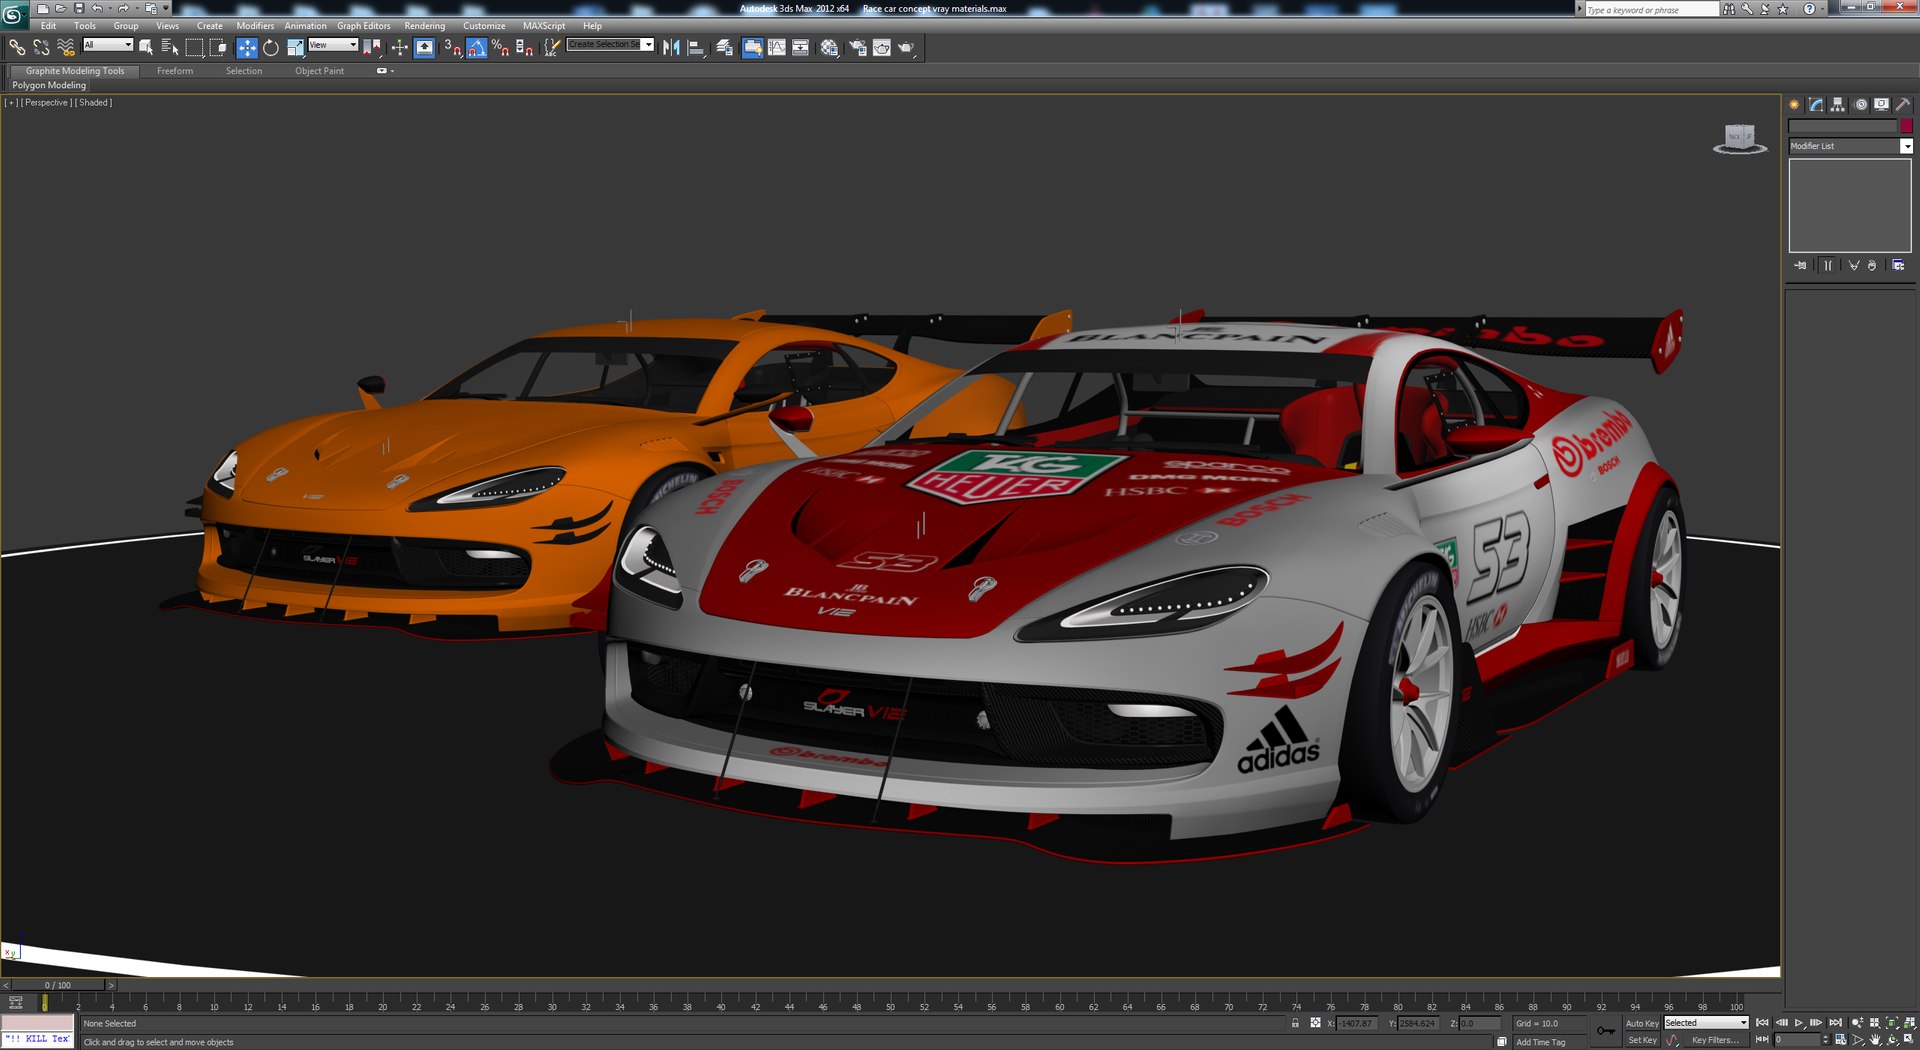Open the Material Editor
Screen dimensions: 1920x1050
(829, 47)
